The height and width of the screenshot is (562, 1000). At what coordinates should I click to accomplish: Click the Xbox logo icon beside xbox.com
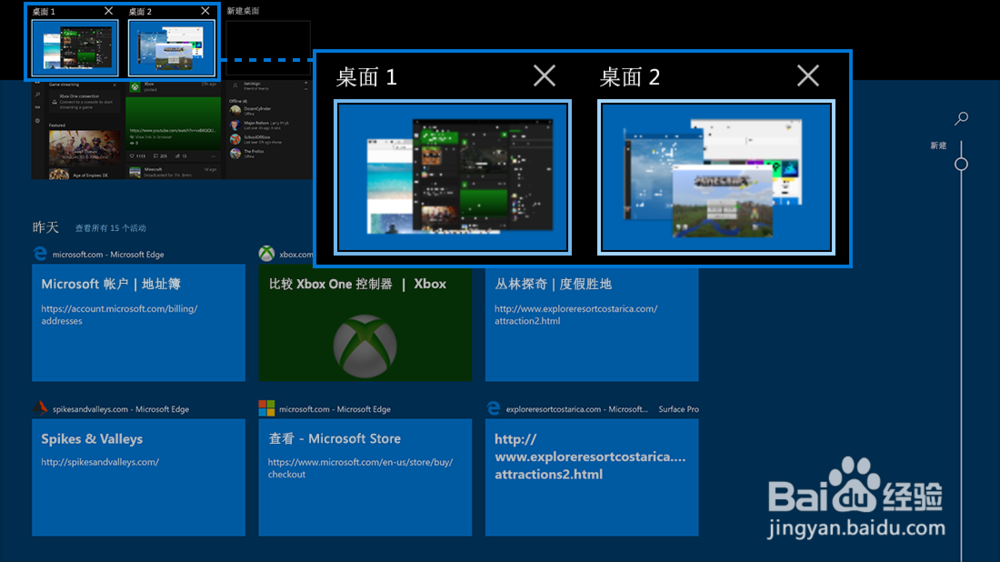pyautogui.click(x=267, y=254)
